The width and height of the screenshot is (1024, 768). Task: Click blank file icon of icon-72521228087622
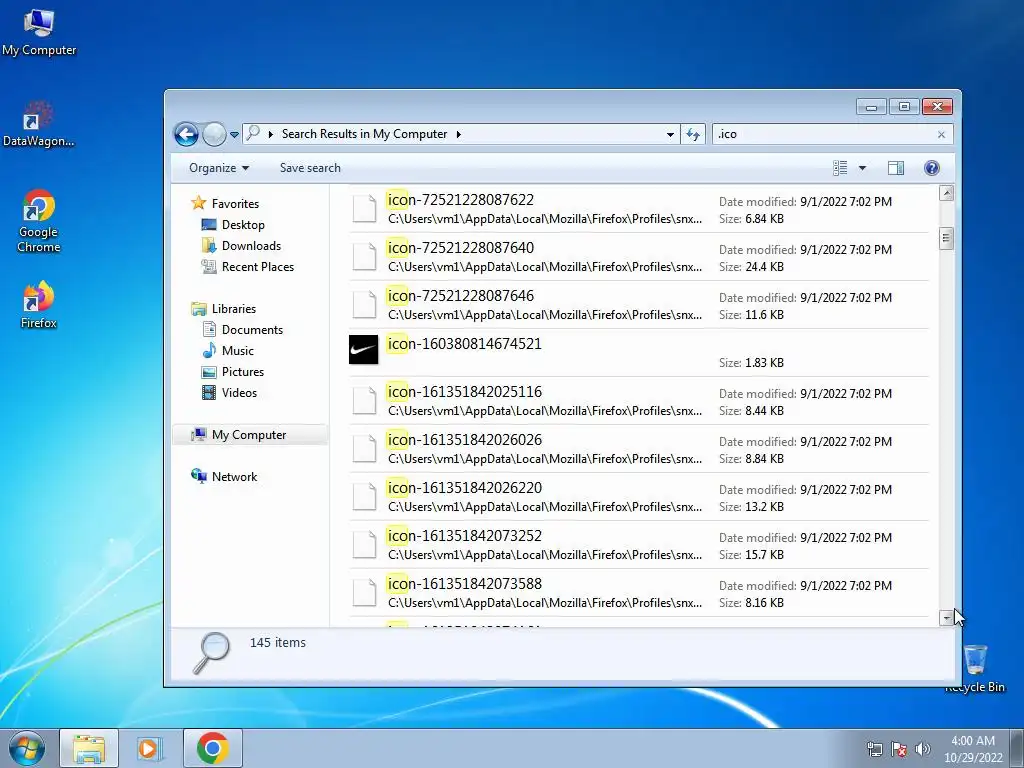click(364, 209)
